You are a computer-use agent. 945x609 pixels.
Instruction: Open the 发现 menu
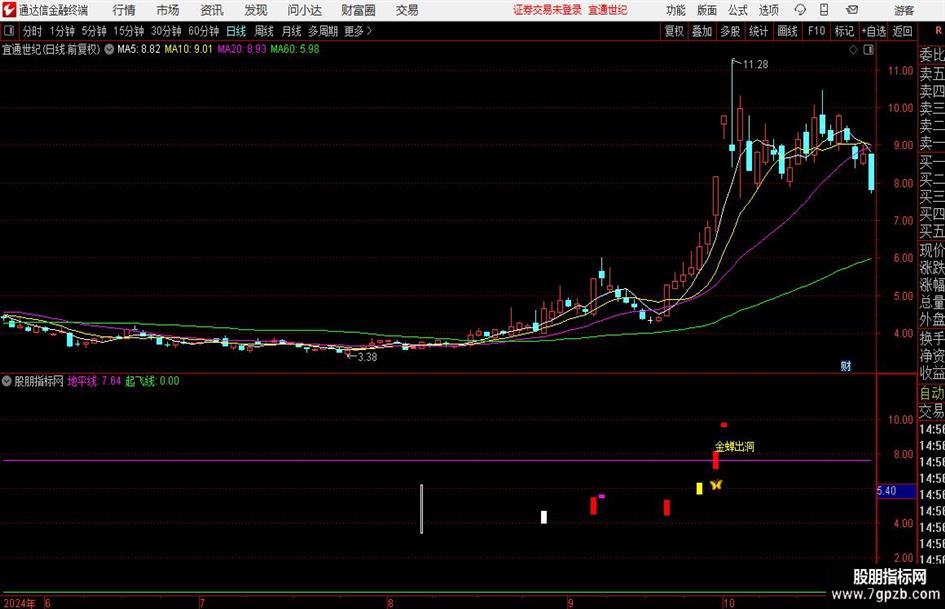pyautogui.click(x=256, y=10)
